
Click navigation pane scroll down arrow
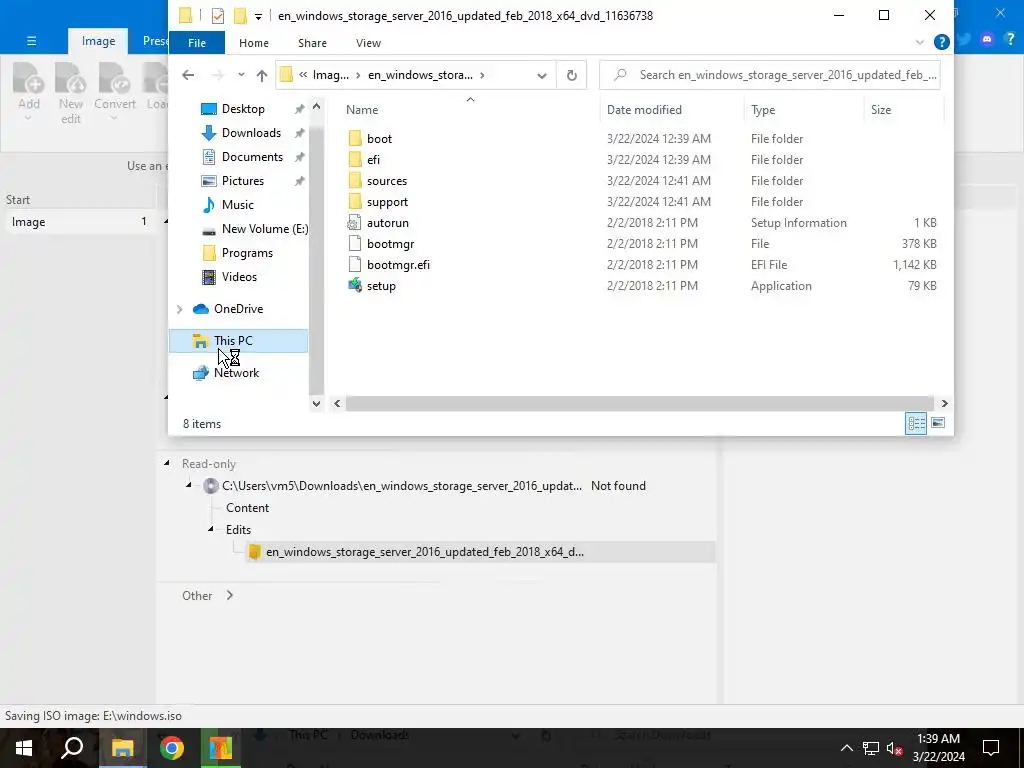(x=316, y=404)
